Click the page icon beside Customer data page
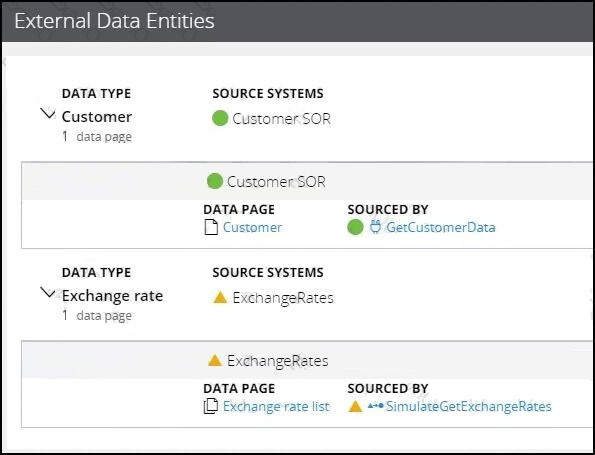This screenshot has height=455, width=595. tap(211, 227)
